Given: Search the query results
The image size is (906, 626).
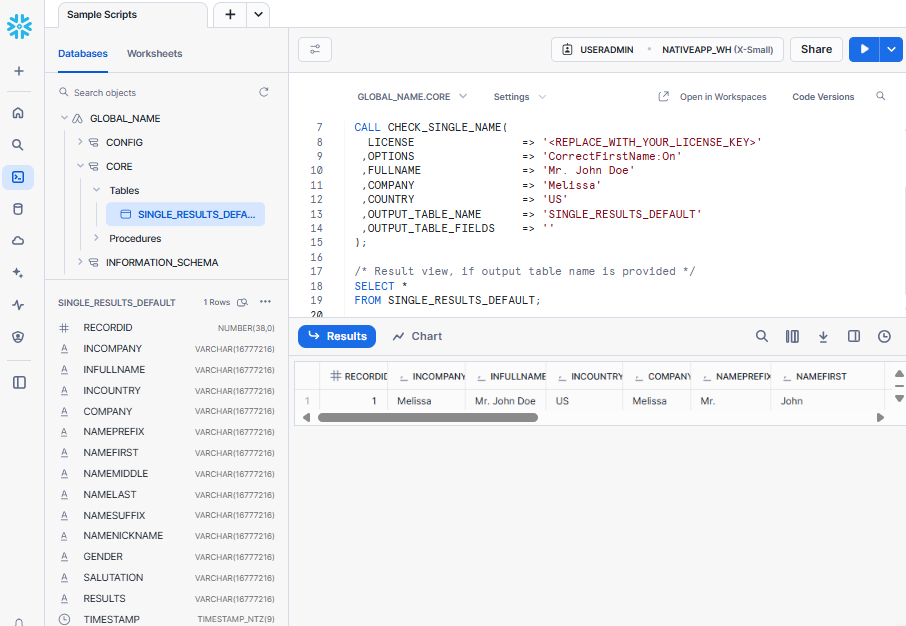Looking at the screenshot, I should (762, 336).
